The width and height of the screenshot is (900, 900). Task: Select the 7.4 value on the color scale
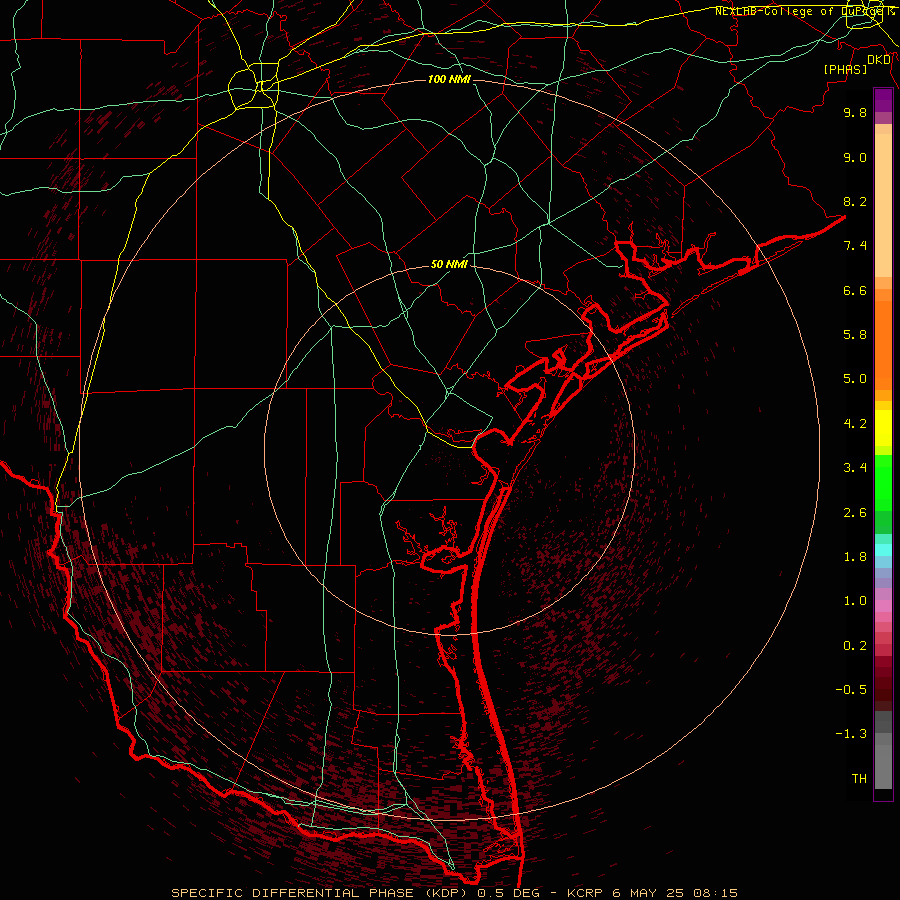[x=855, y=246]
